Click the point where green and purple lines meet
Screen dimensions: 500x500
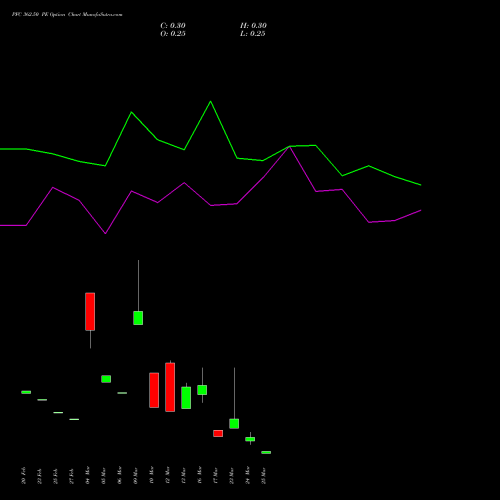click(290, 147)
